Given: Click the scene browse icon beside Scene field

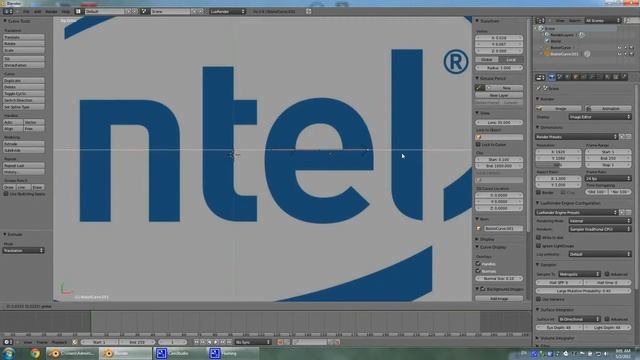Looking at the screenshot, I should point(144,11).
